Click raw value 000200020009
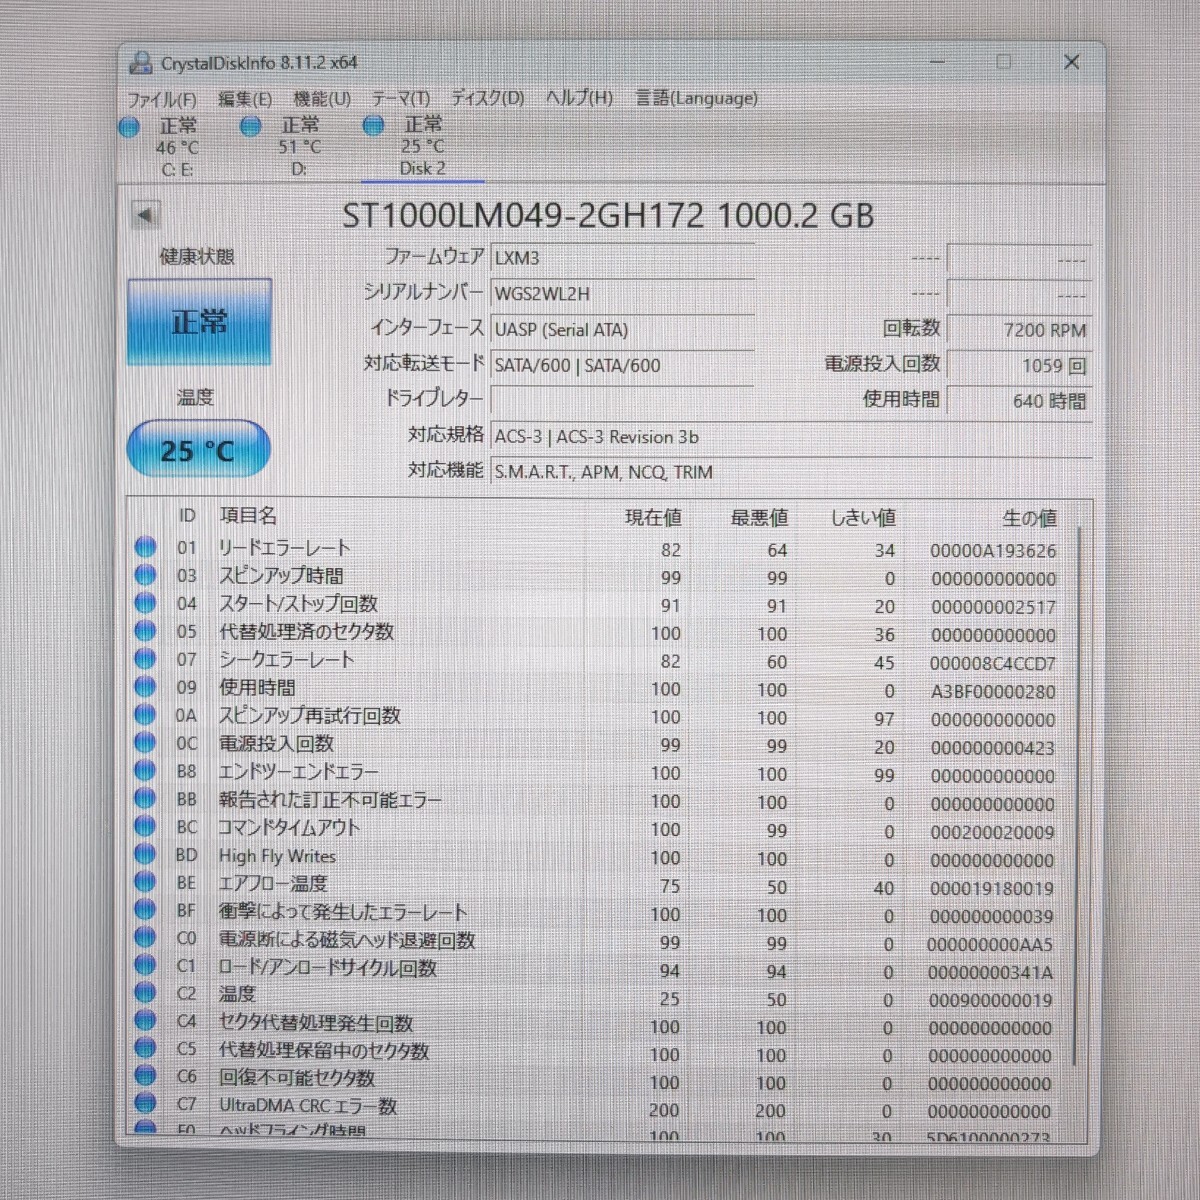Image resolution: width=1200 pixels, height=1200 pixels. click(993, 831)
